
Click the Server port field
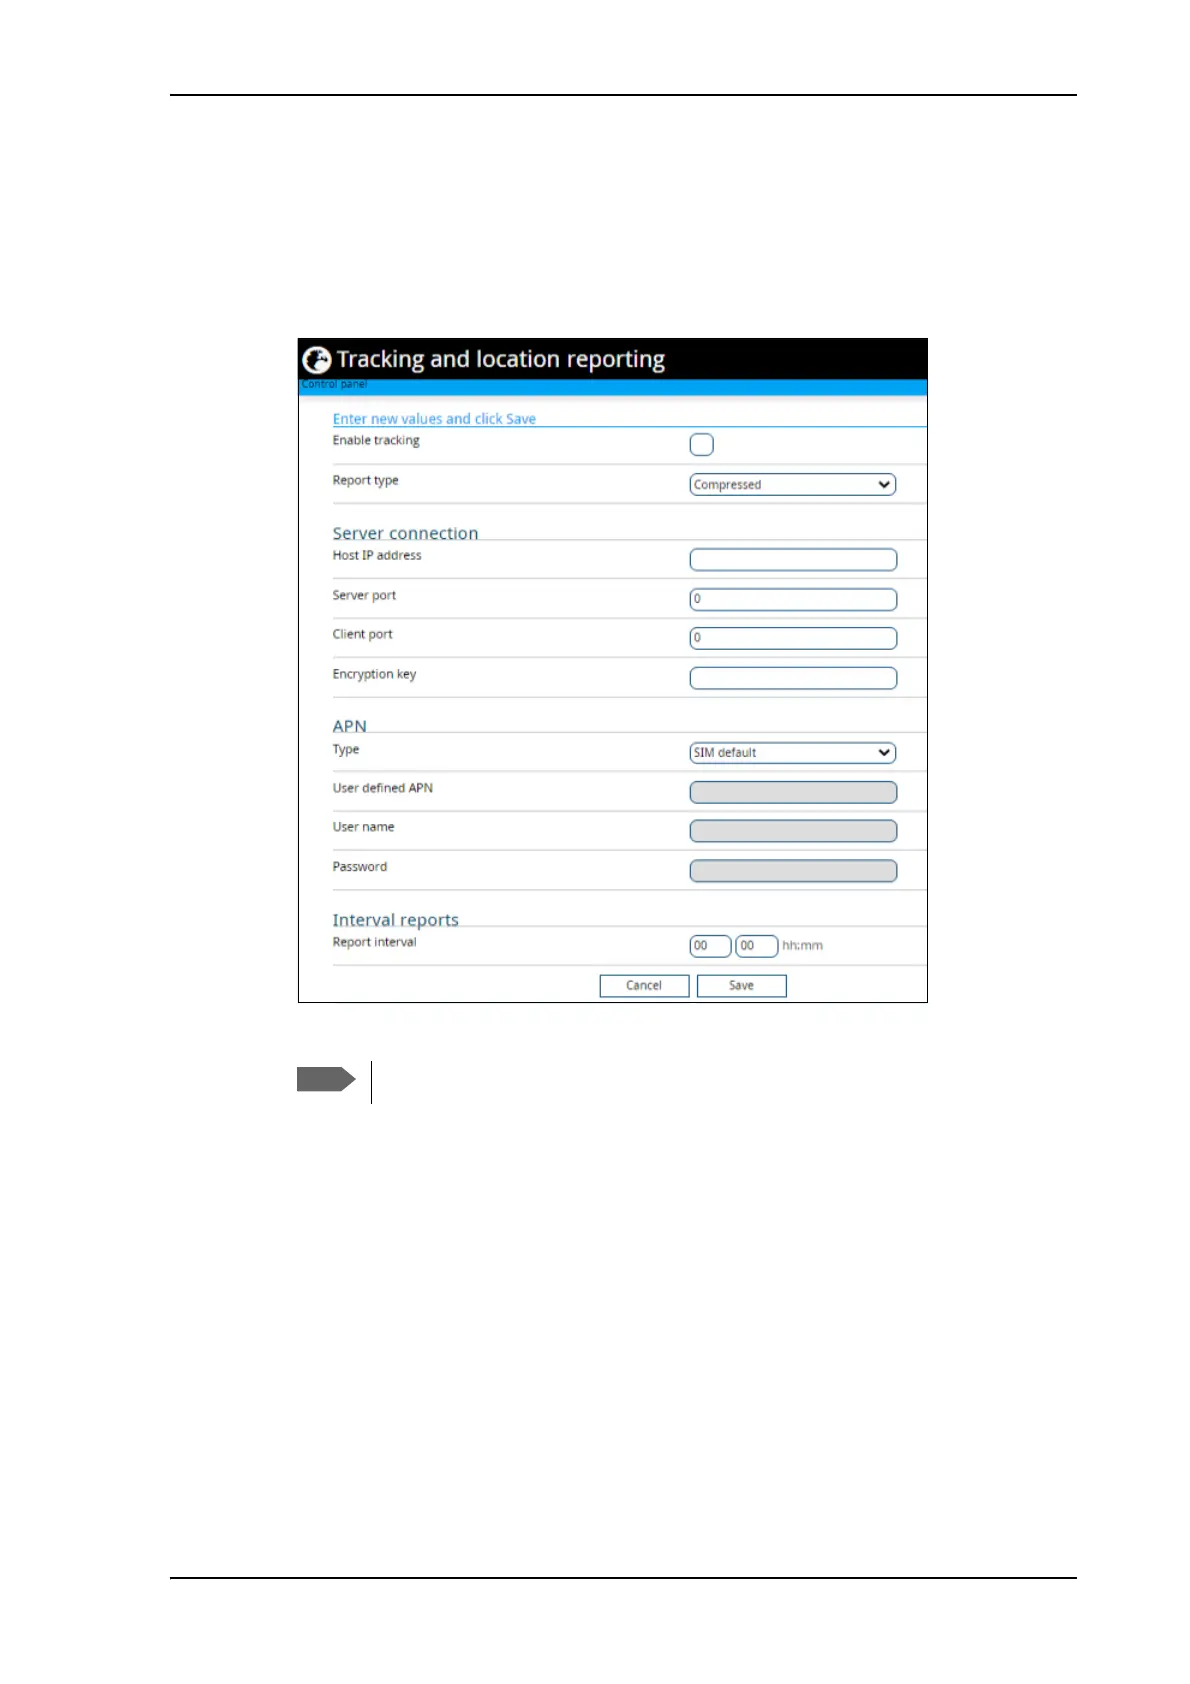[793, 599]
